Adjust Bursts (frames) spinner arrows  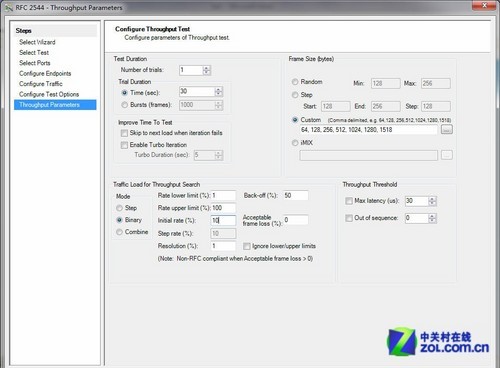tap(219, 105)
